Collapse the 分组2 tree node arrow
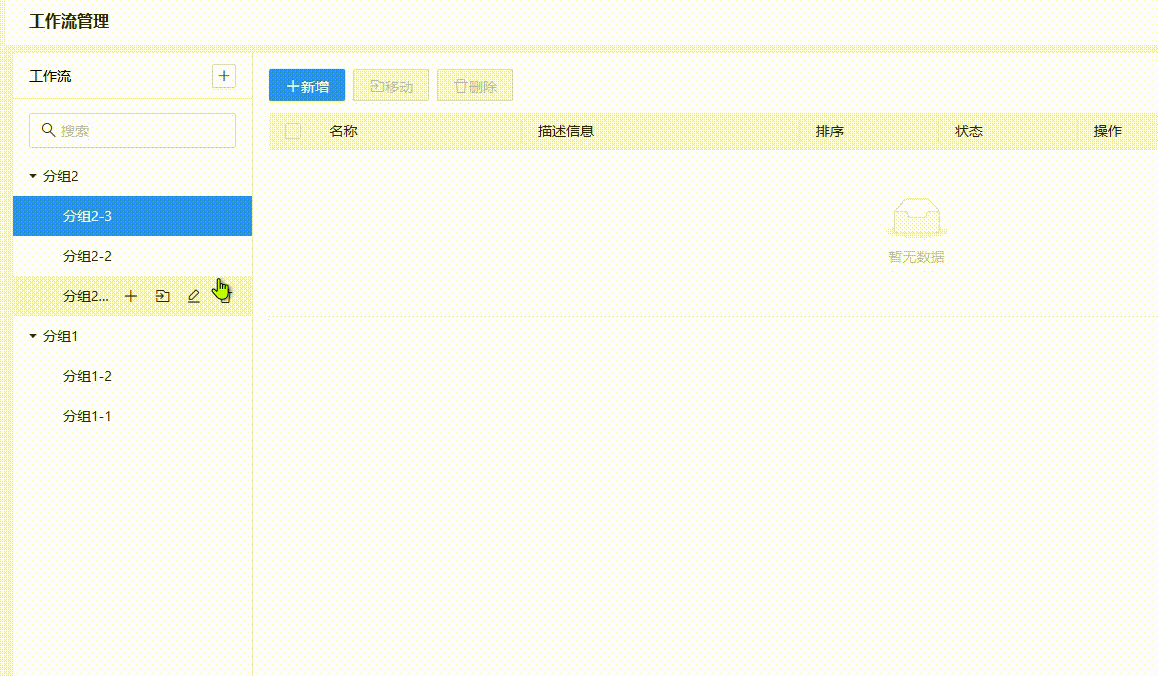 pos(33,176)
